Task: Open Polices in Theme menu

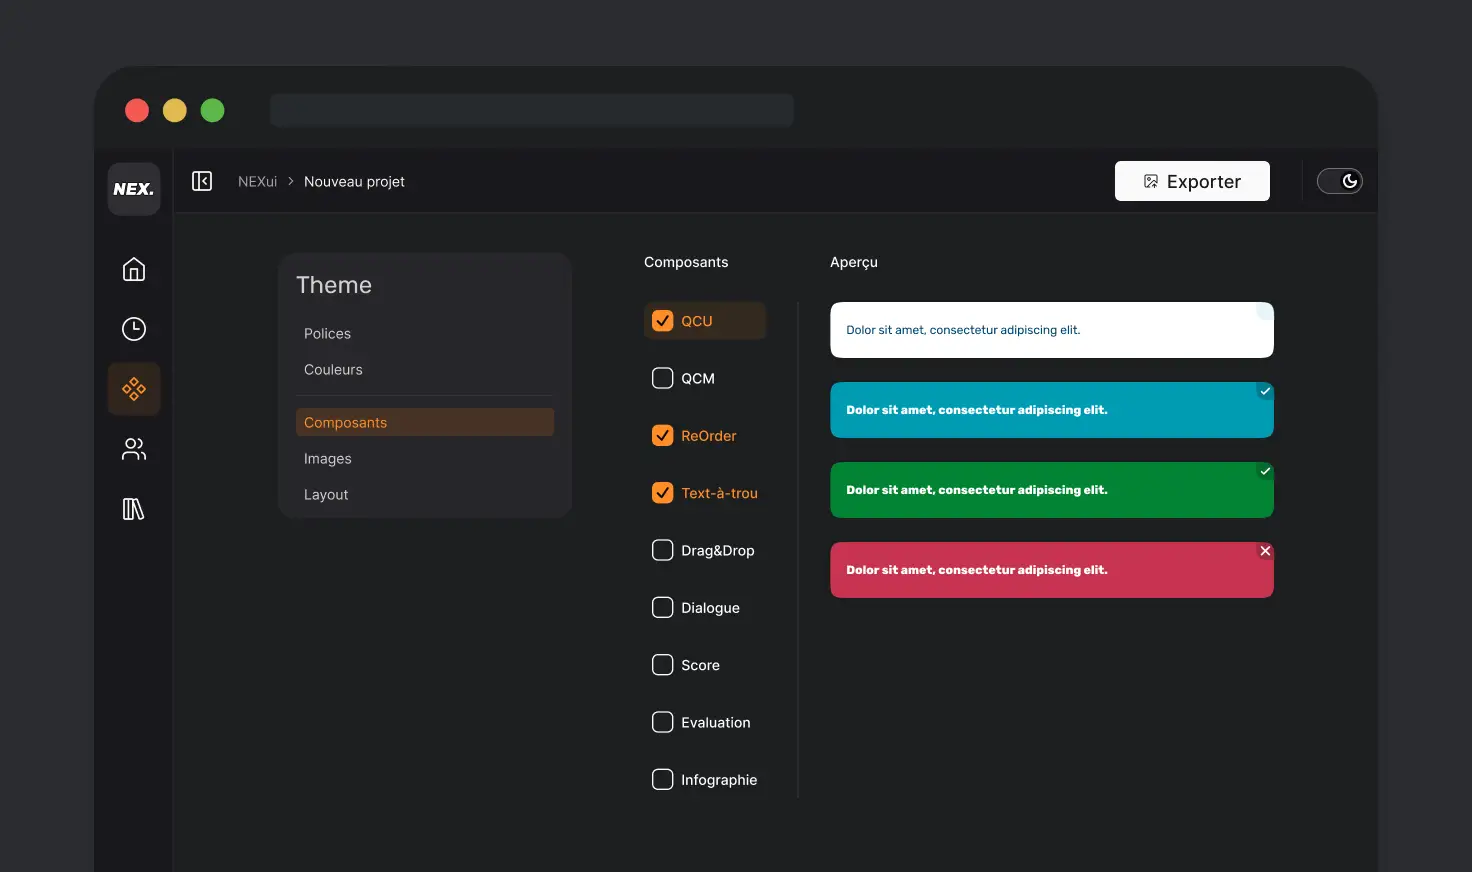Action: tap(327, 334)
